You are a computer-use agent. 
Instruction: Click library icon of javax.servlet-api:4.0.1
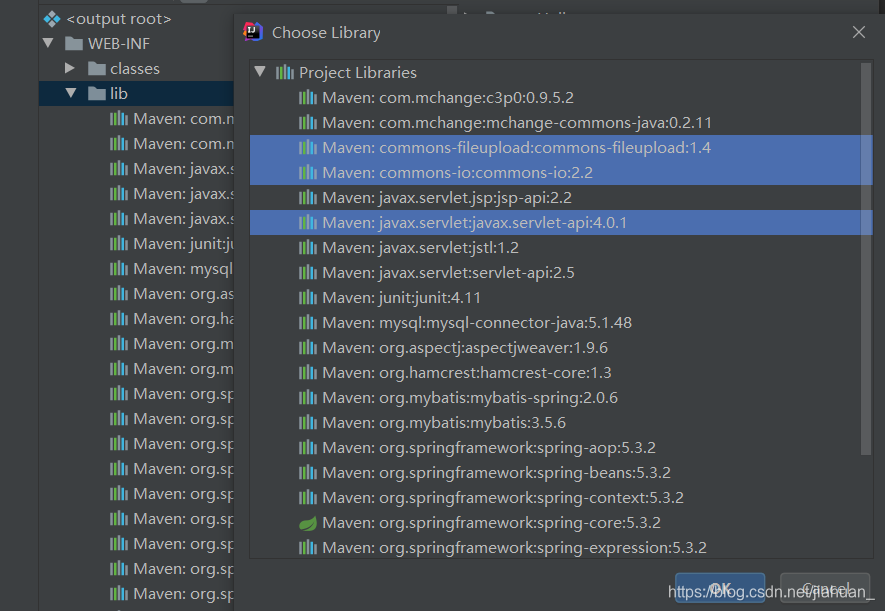click(308, 223)
